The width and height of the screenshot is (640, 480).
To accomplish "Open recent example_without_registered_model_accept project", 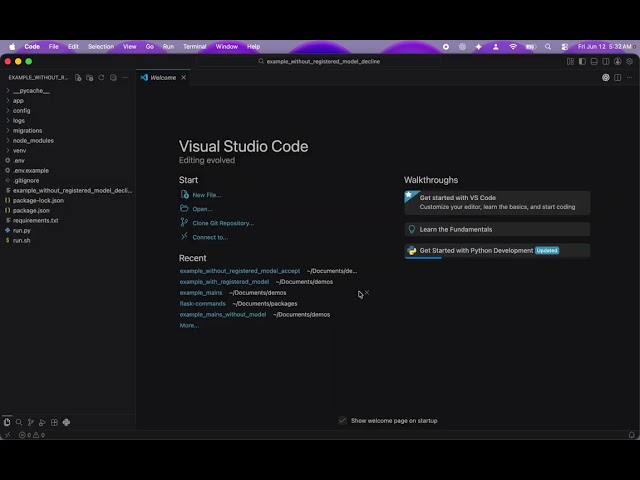I will point(240,271).
